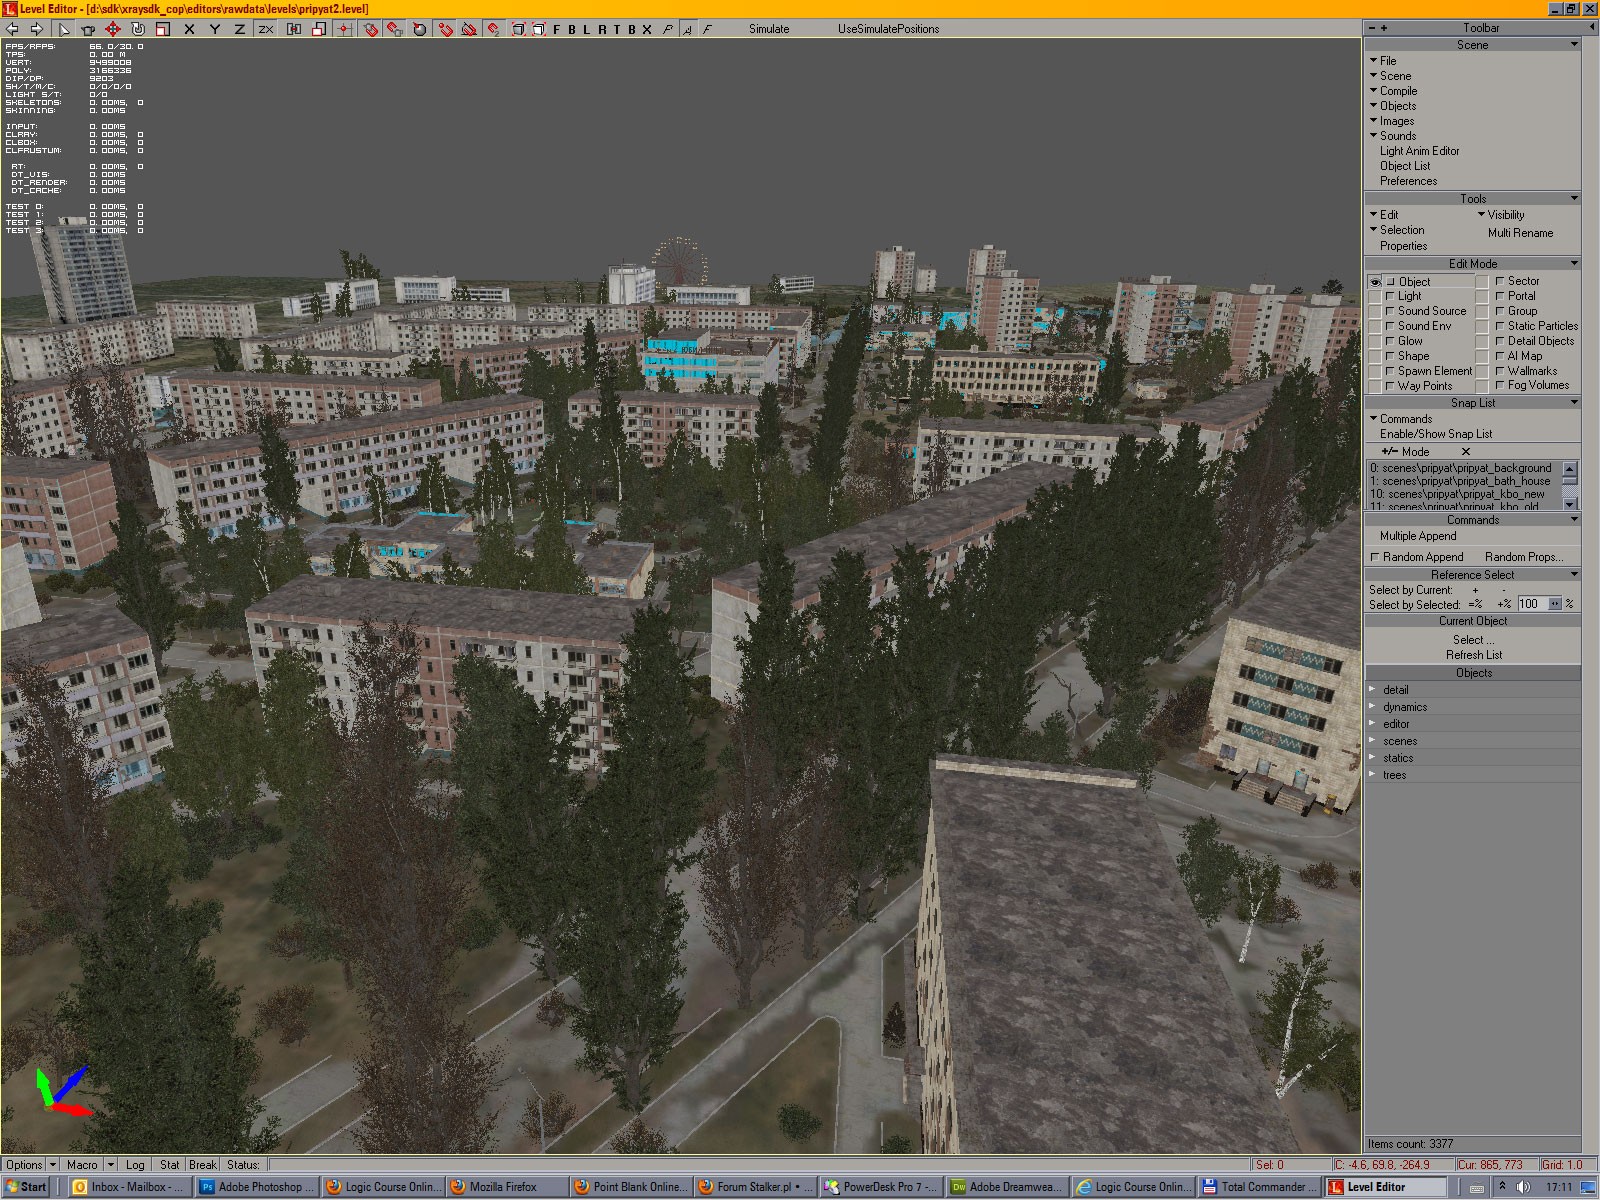
Task: Select snap list entry pripyat_bath_house
Action: point(1460,481)
